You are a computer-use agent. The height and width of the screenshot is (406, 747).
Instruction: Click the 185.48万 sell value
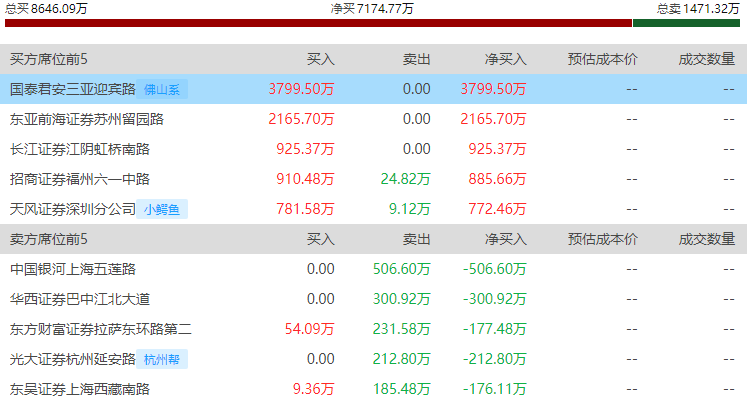tap(402, 389)
